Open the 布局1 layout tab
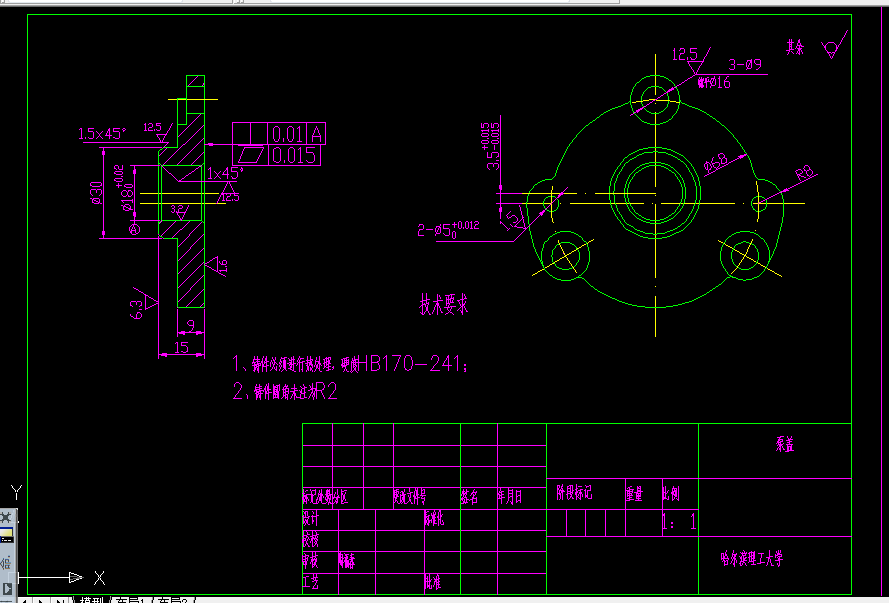The height and width of the screenshot is (603, 889). (x=133, y=598)
